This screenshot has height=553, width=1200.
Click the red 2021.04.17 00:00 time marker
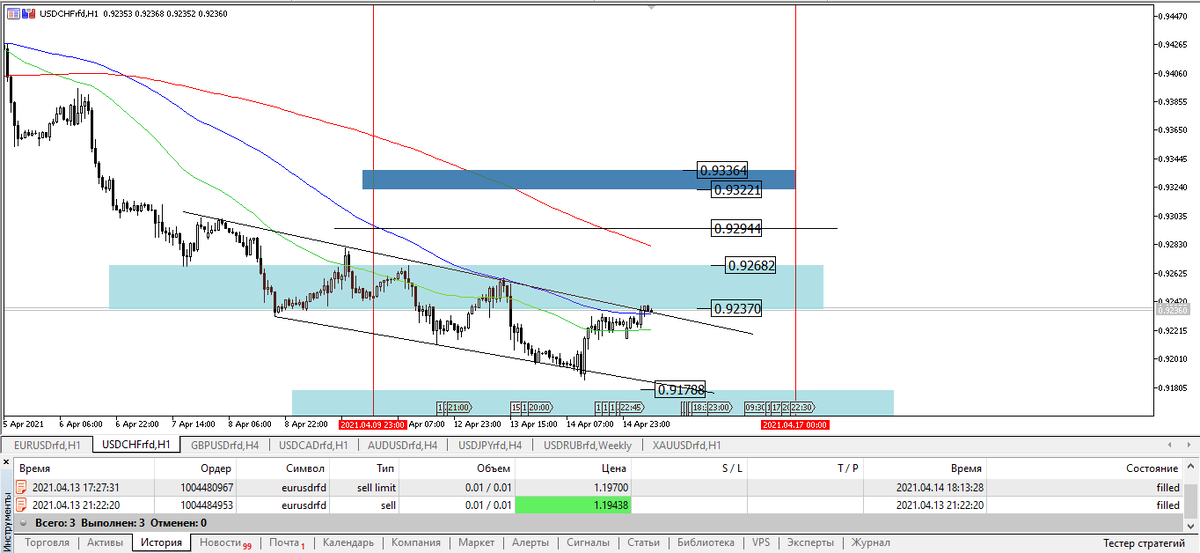pos(794,425)
